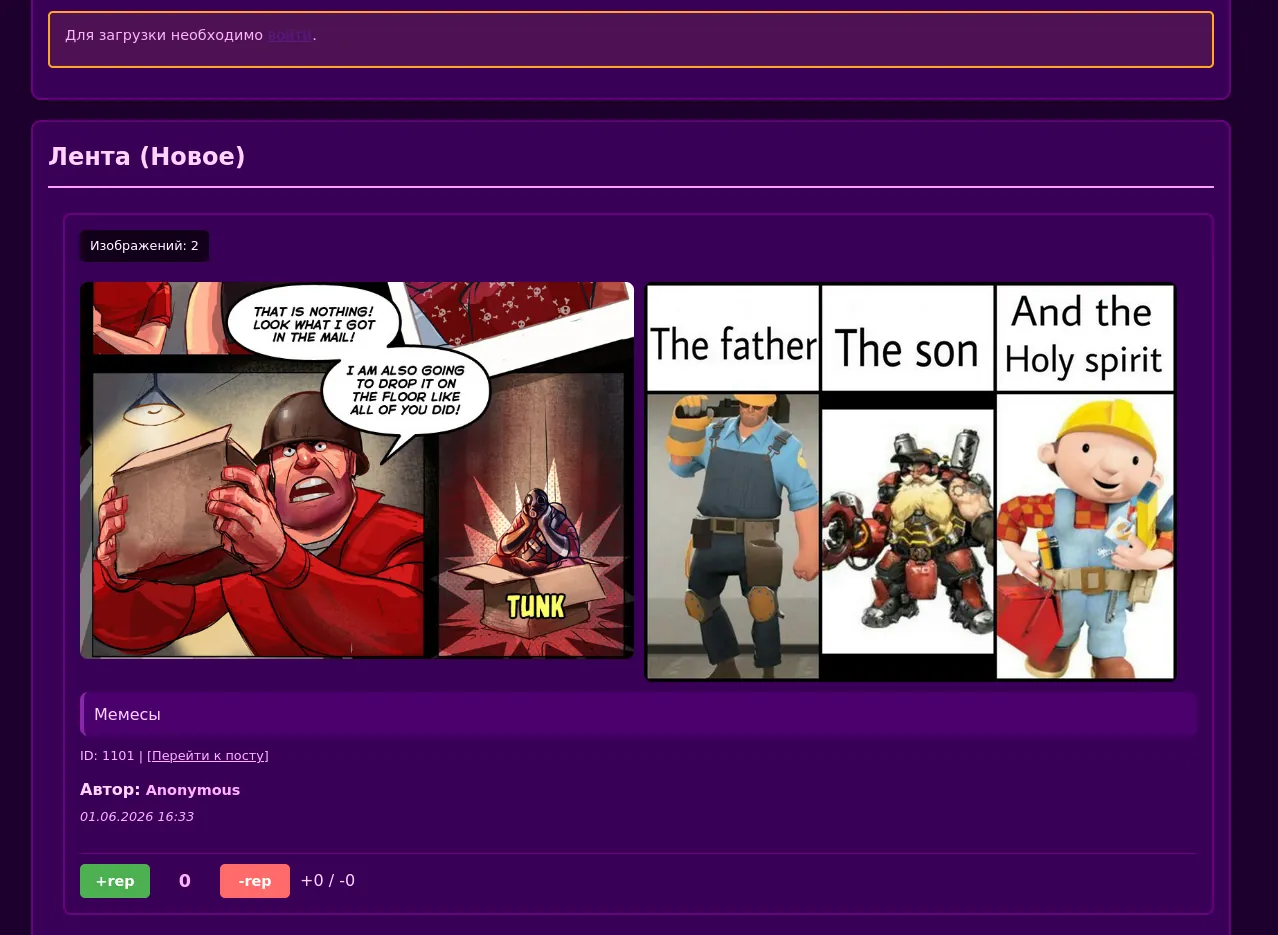Image resolution: width=1278 pixels, height=935 pixels.
Task: Open the TF2 Soldier comic image
Action: 357,470
